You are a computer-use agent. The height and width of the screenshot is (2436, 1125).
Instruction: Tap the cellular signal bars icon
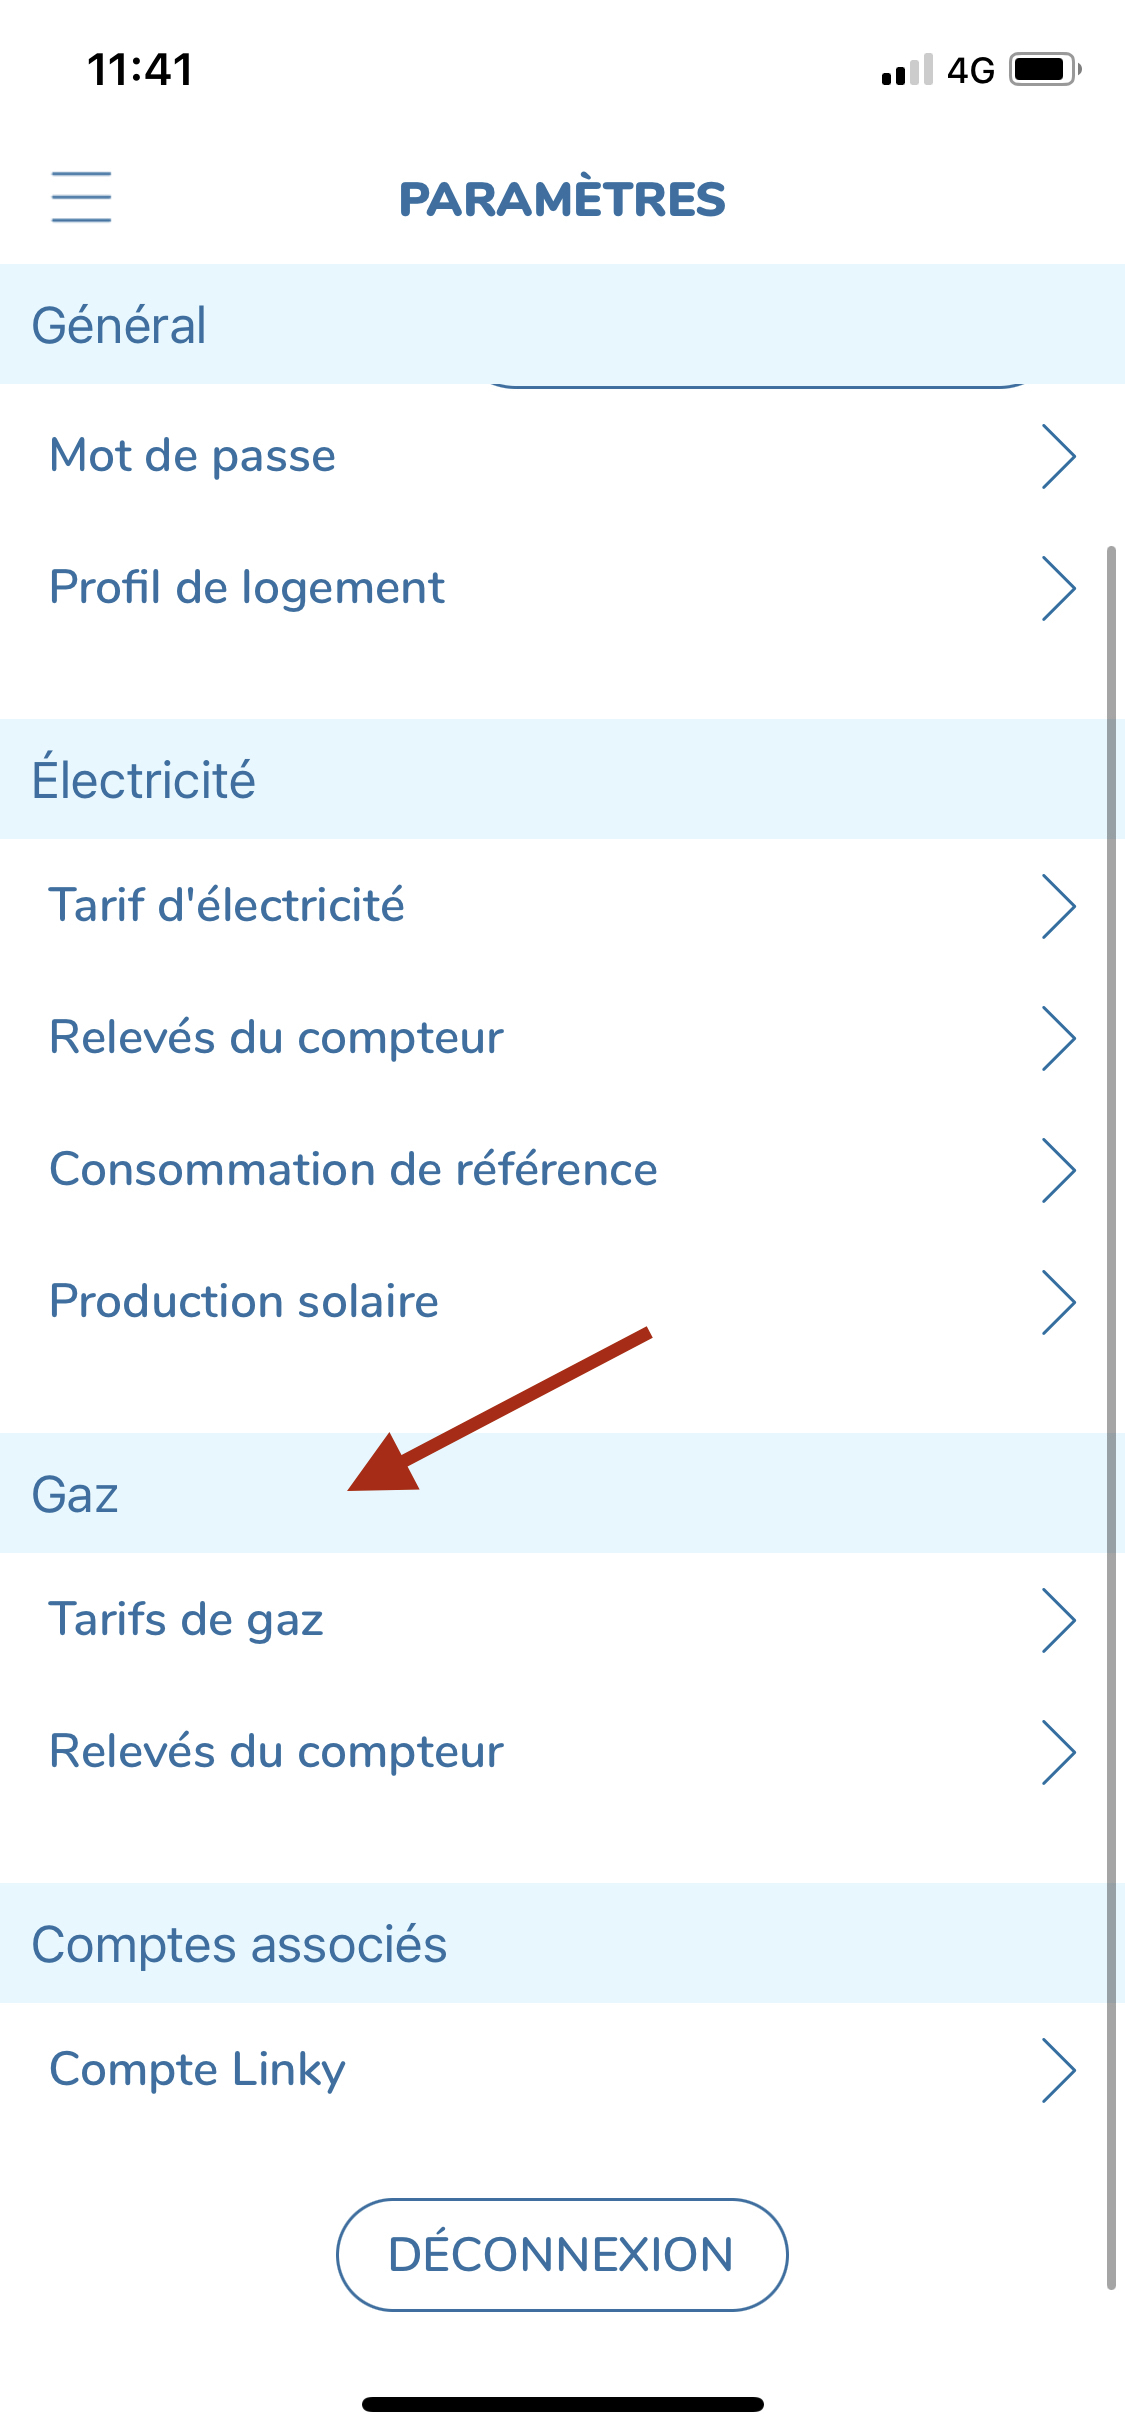click(907, 70)
